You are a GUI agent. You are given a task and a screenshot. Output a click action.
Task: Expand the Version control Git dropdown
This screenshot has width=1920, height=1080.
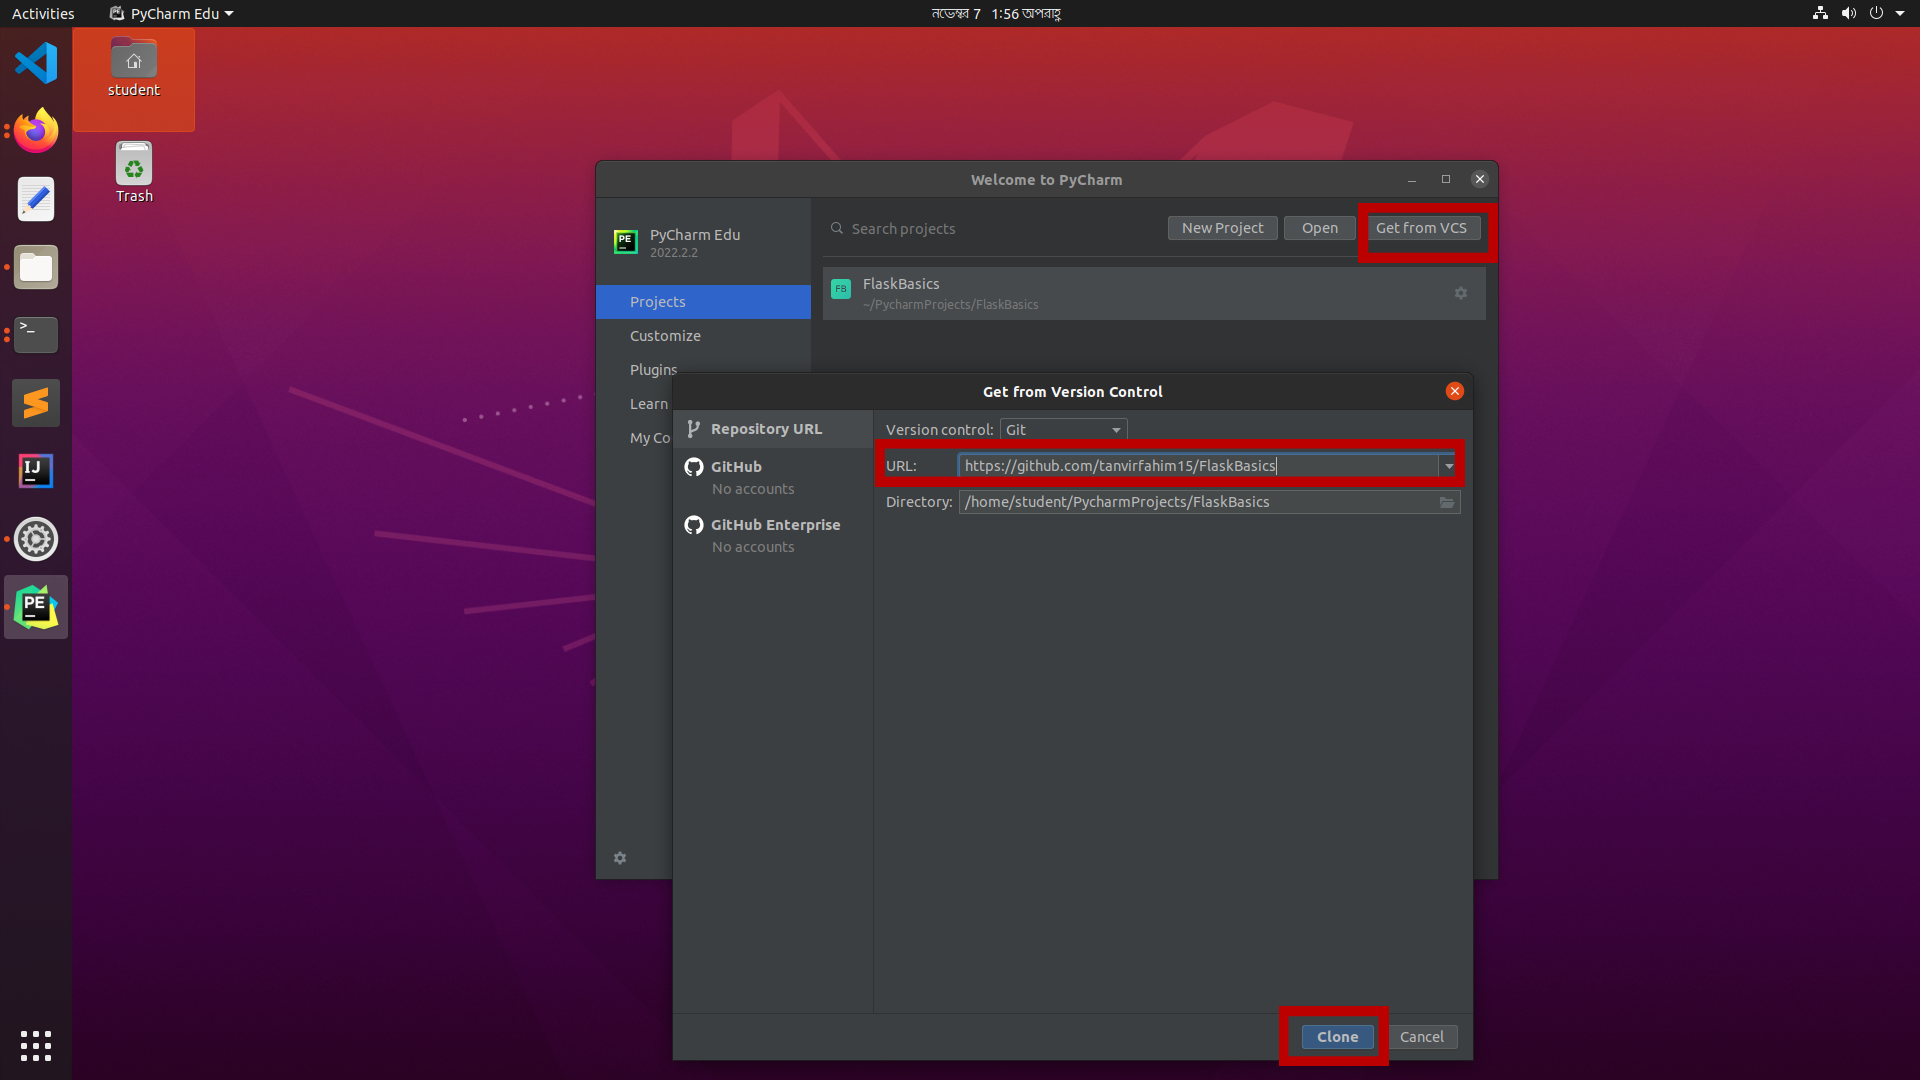pos(1063,430)
